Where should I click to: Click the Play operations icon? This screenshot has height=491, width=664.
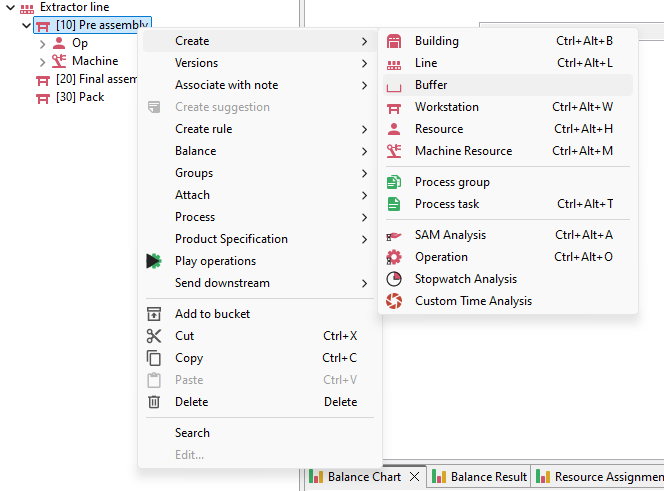pyautogui.click(x=154, y=261)
